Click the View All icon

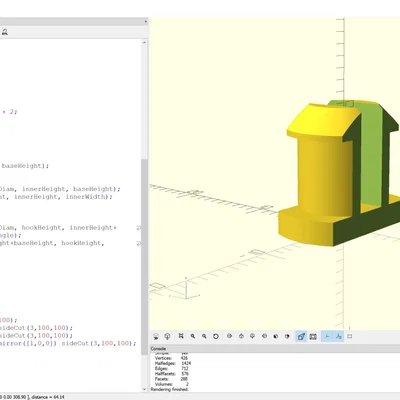click(181, 336)
